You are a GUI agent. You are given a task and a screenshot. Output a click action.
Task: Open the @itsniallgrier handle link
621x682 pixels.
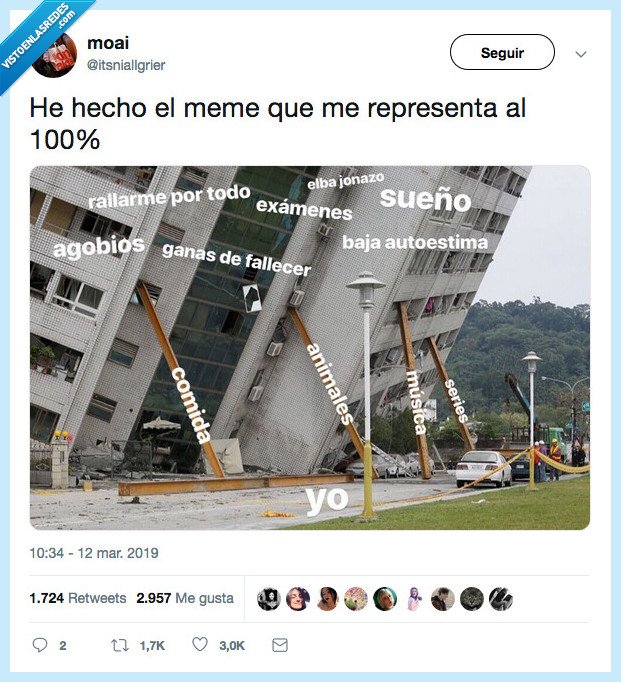(126, 65)
